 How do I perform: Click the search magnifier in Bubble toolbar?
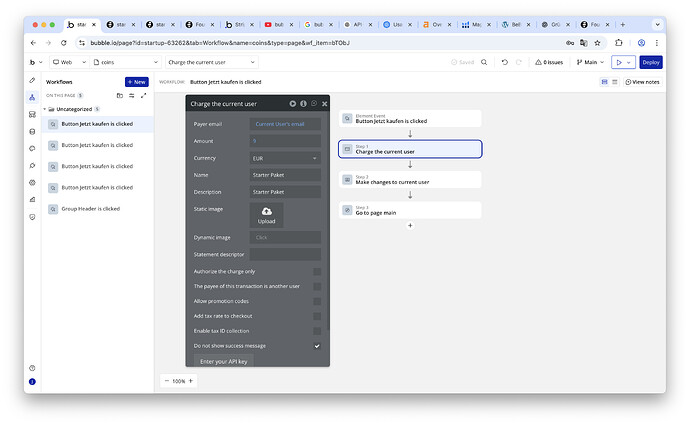pyautogui.click(x=484, y=62)
